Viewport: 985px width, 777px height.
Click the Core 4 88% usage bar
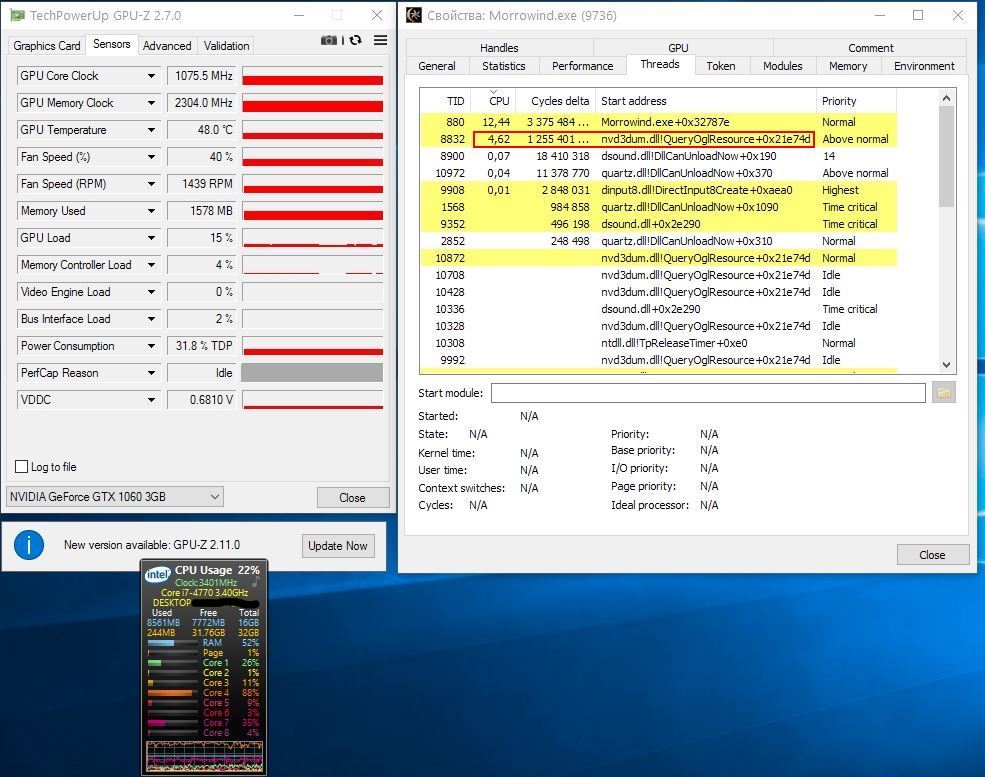173,693
